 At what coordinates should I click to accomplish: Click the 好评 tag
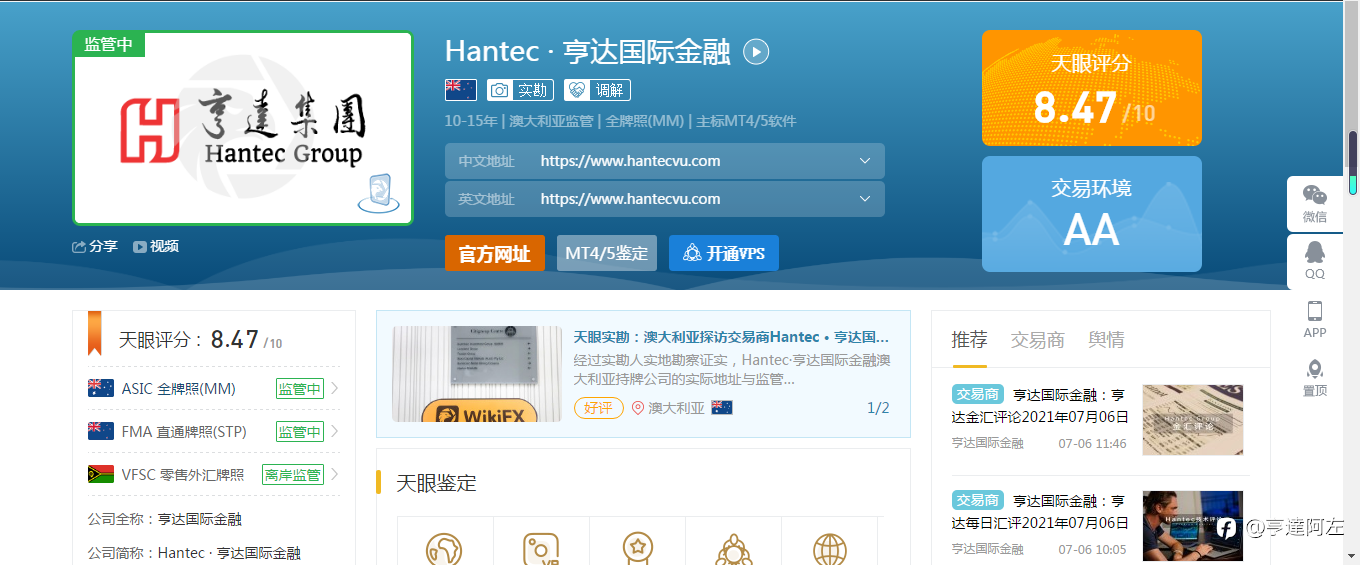coord(599,408)
